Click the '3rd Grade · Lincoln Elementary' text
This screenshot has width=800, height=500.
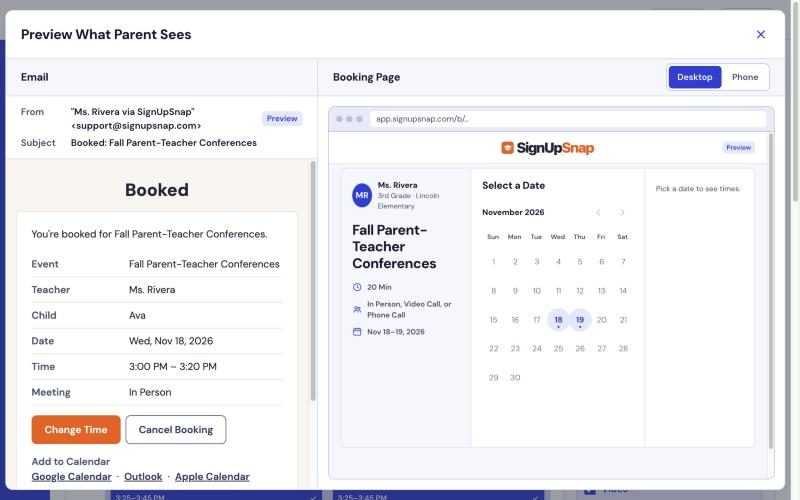[408, 201]
